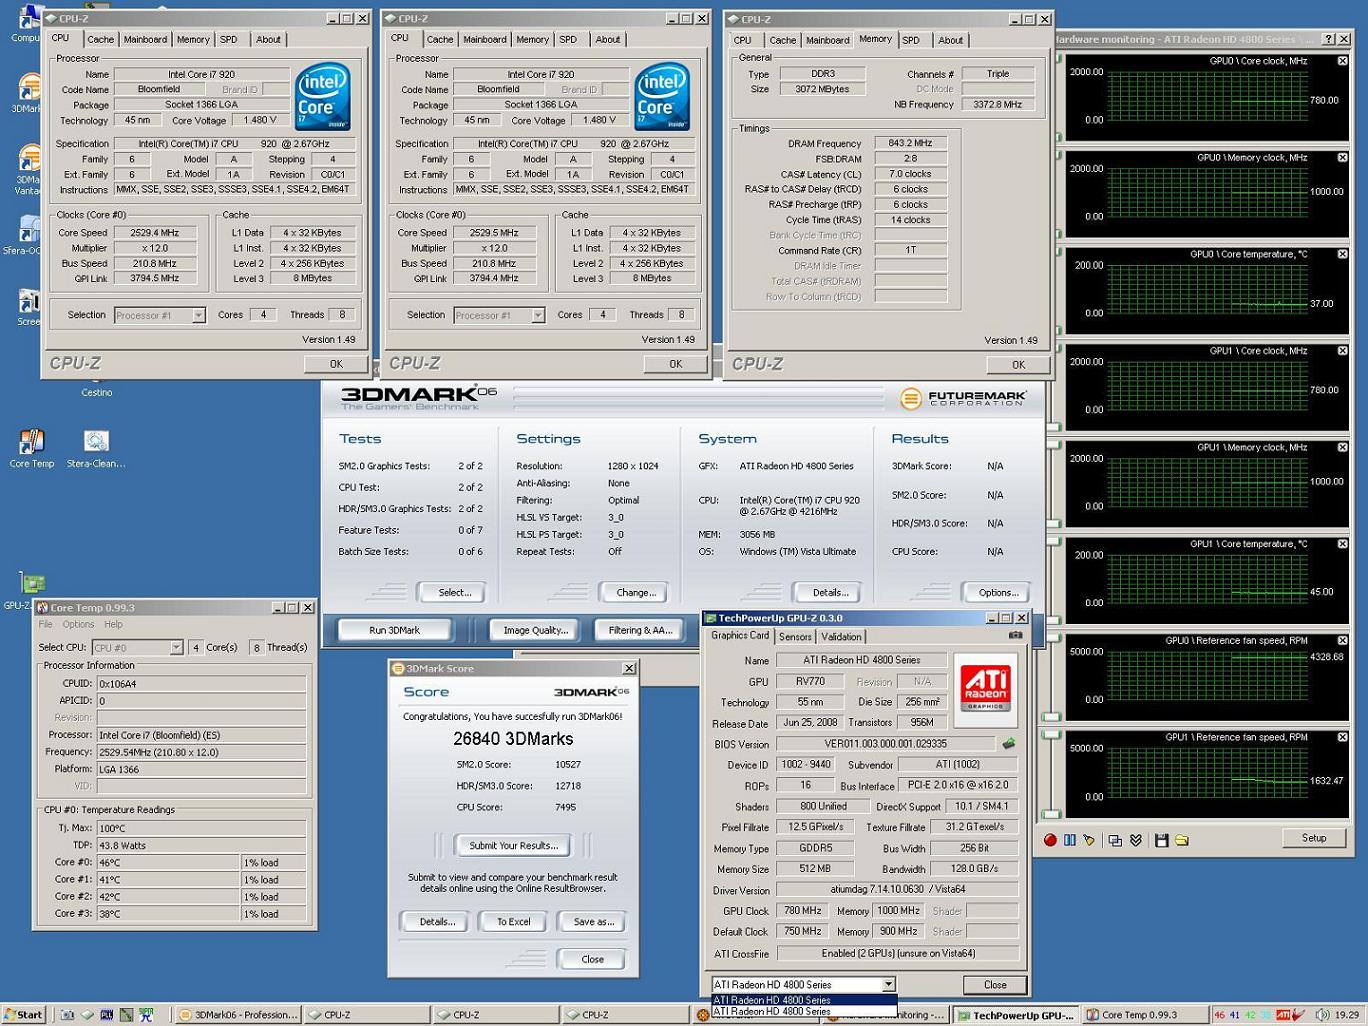The width and height of the screenshot is (1368, 1026).
Task: Collapse the GPU selector dropdown arrow in GPU-Z
Action: [888, 985]
